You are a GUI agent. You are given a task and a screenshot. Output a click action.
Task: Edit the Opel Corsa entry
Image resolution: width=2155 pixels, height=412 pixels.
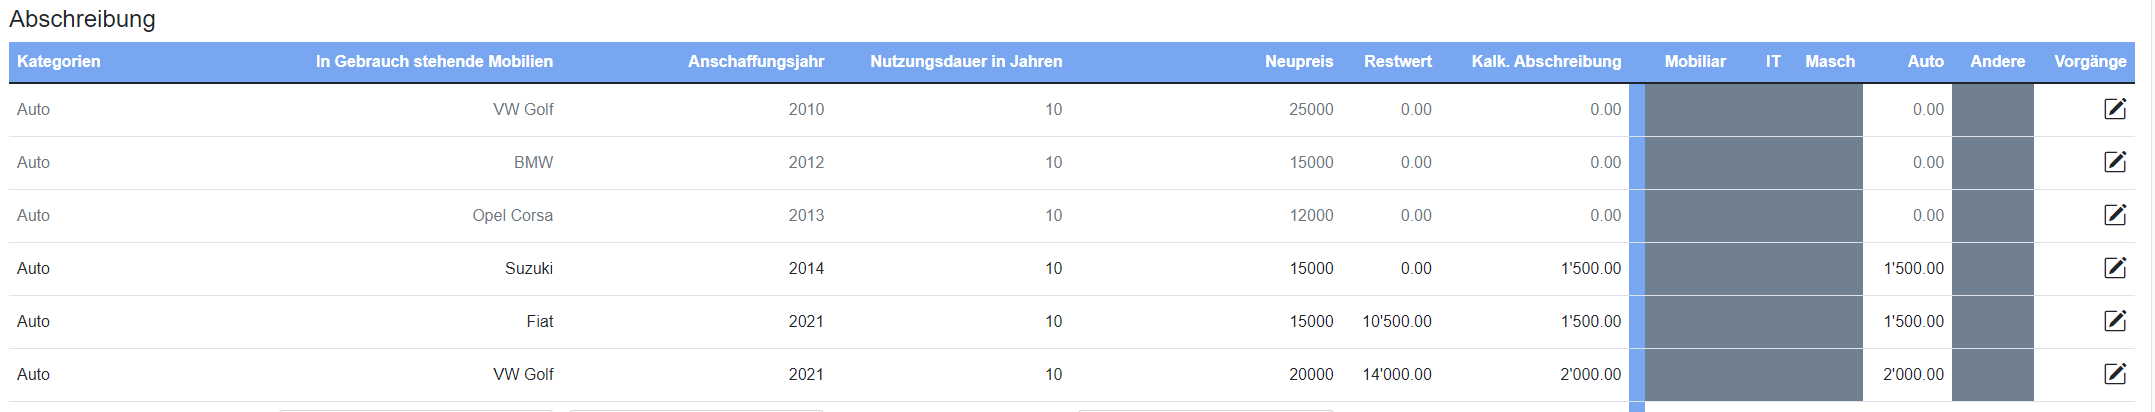point(2115,215)
